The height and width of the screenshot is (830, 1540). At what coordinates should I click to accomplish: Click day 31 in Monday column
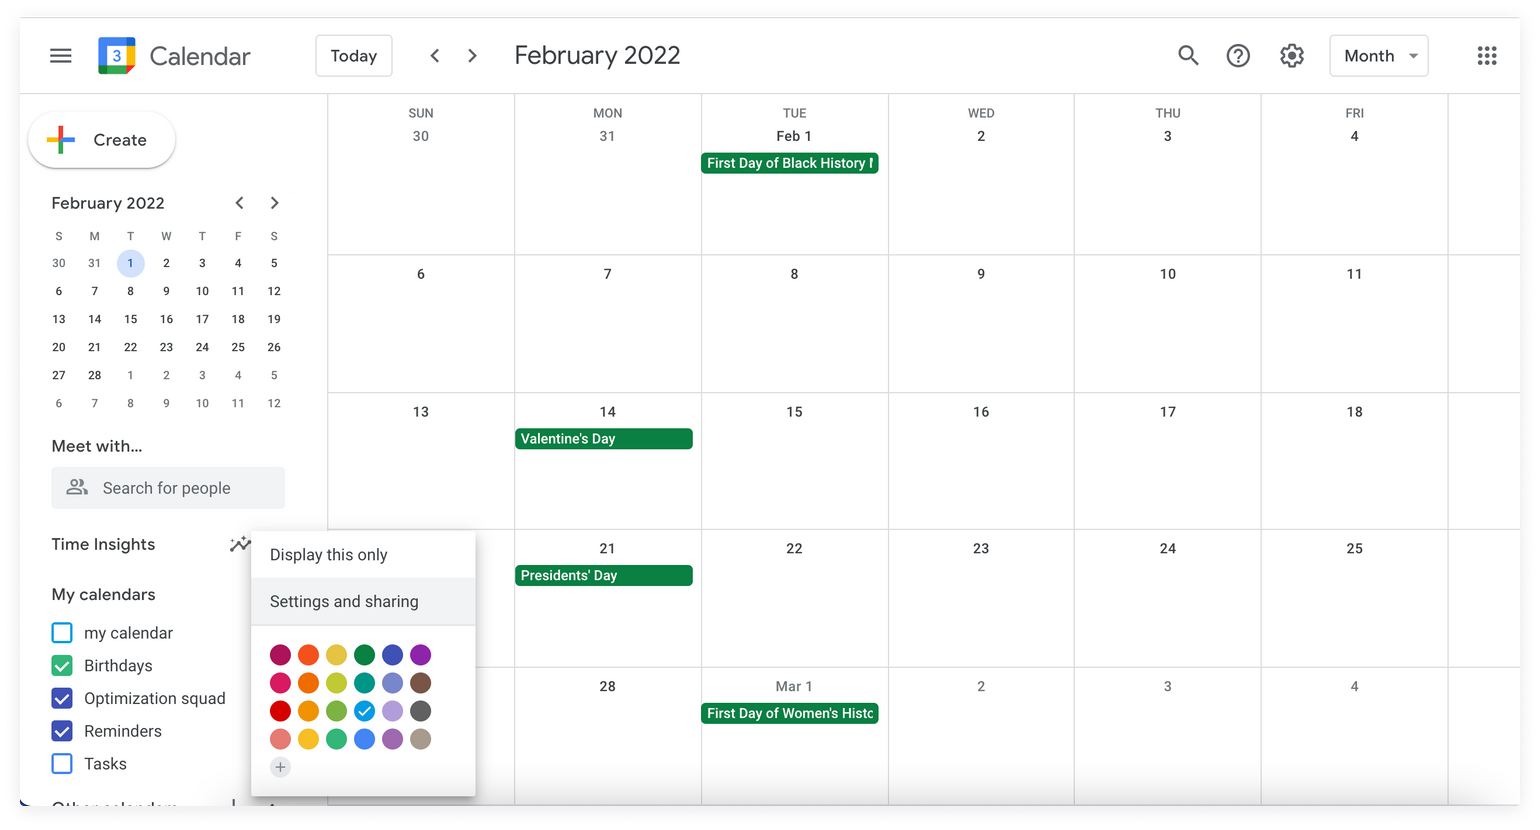point(607,136)
